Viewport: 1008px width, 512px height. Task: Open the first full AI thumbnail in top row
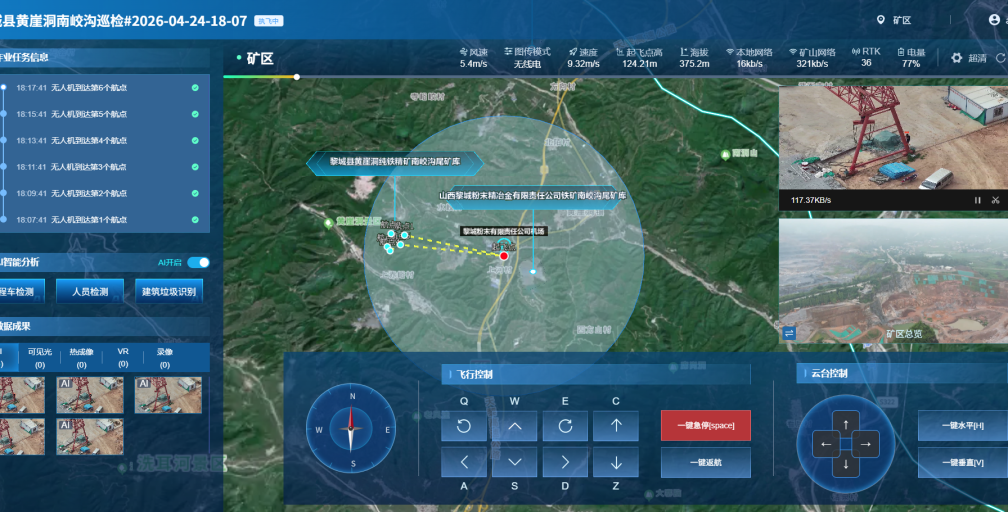(90, 395)
